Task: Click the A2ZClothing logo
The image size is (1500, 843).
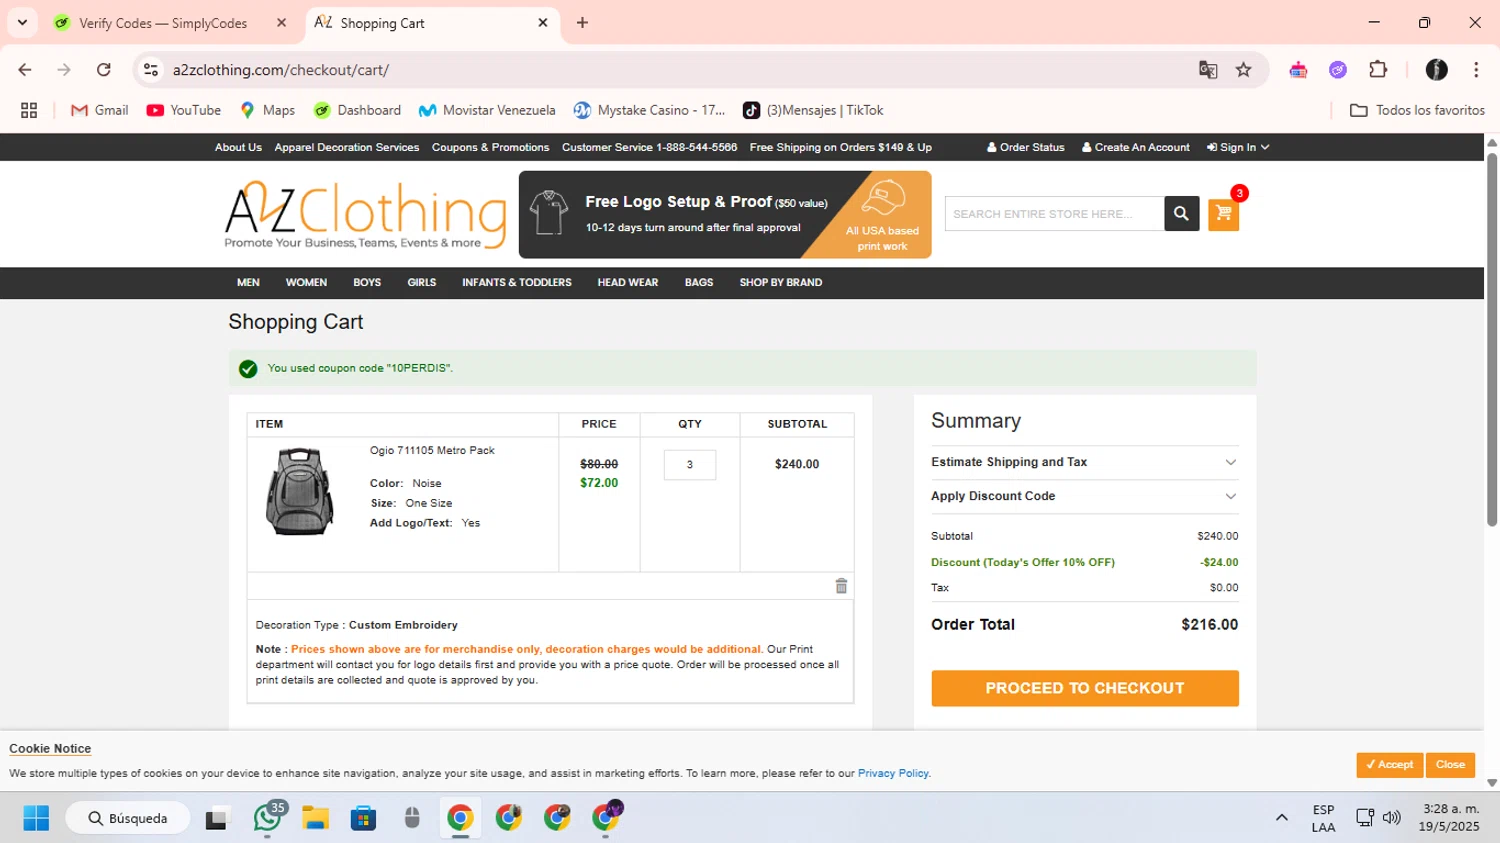Action: pyautogui.click(x=365, y=215)
